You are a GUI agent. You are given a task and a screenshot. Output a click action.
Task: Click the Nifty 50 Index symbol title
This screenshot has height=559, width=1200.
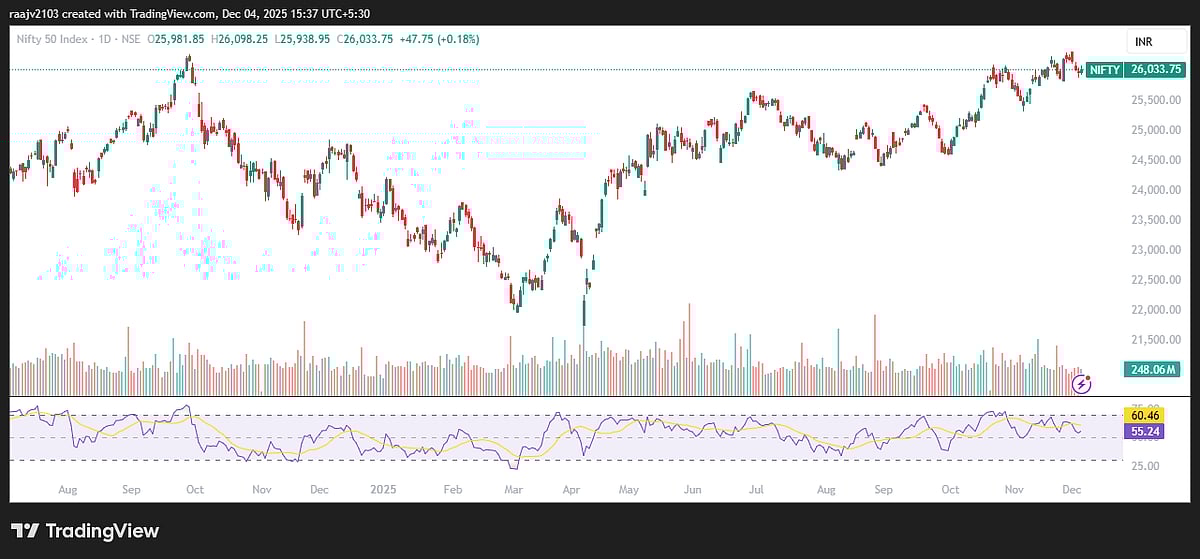[x=52, y=39]
